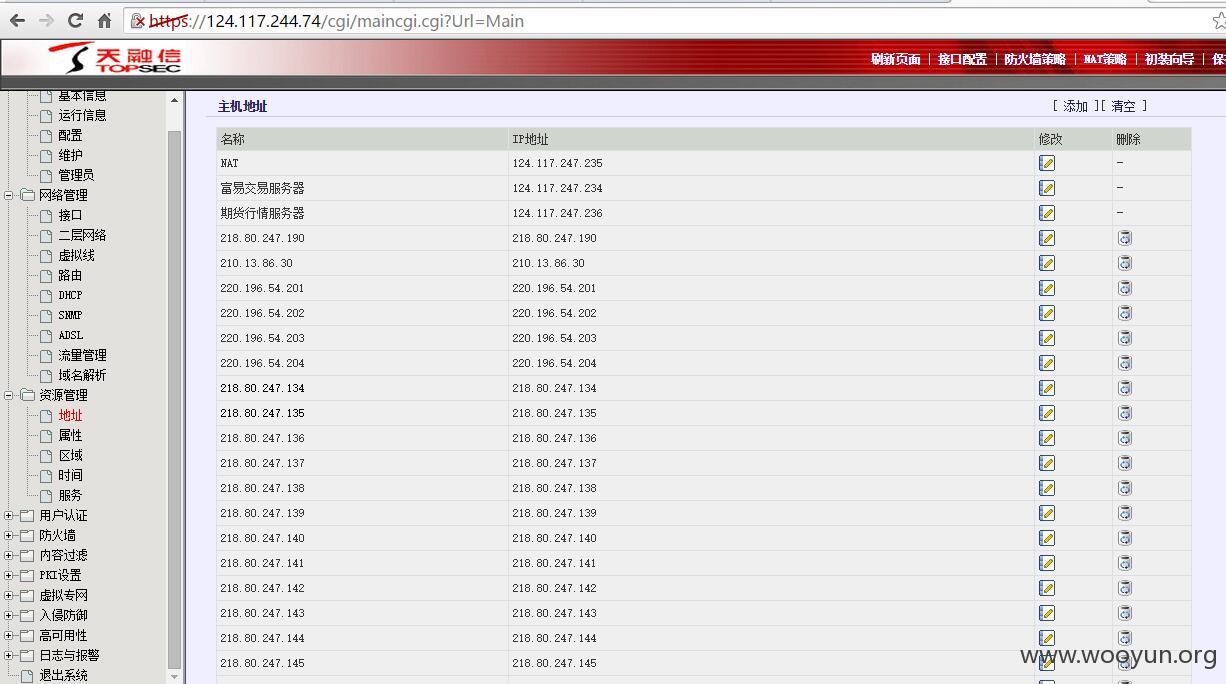Click the sidebar scrollbar up arrow
The width and height of the screenshot is (1226, 684).
coord(174,101)
